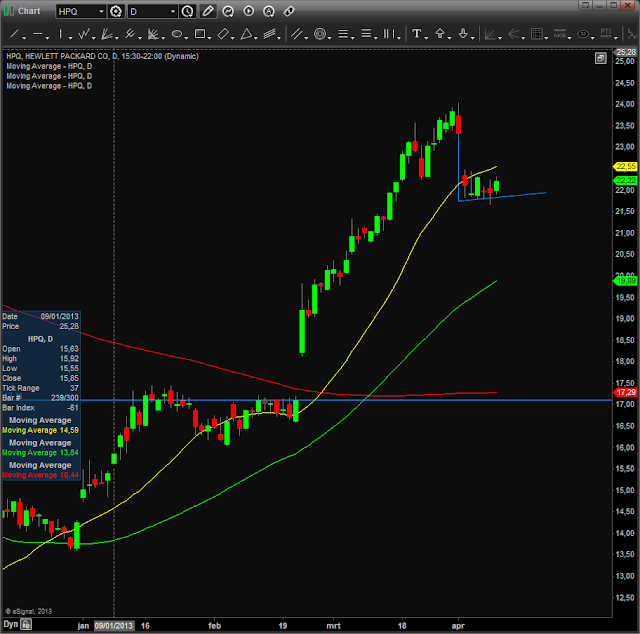Select the parallelogram drawing tool
This screenshot has height=634, width=640.
click(x=223, y=34)
